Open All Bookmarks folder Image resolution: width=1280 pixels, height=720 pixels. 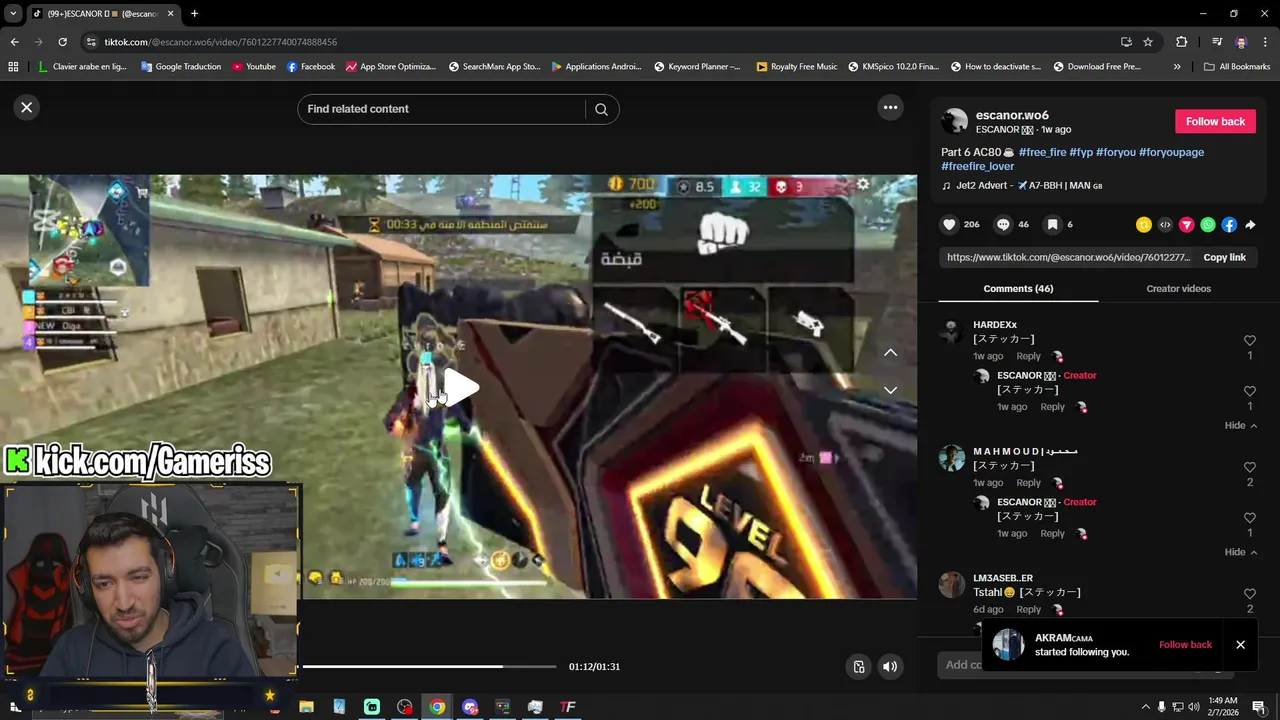(1237, 67)
